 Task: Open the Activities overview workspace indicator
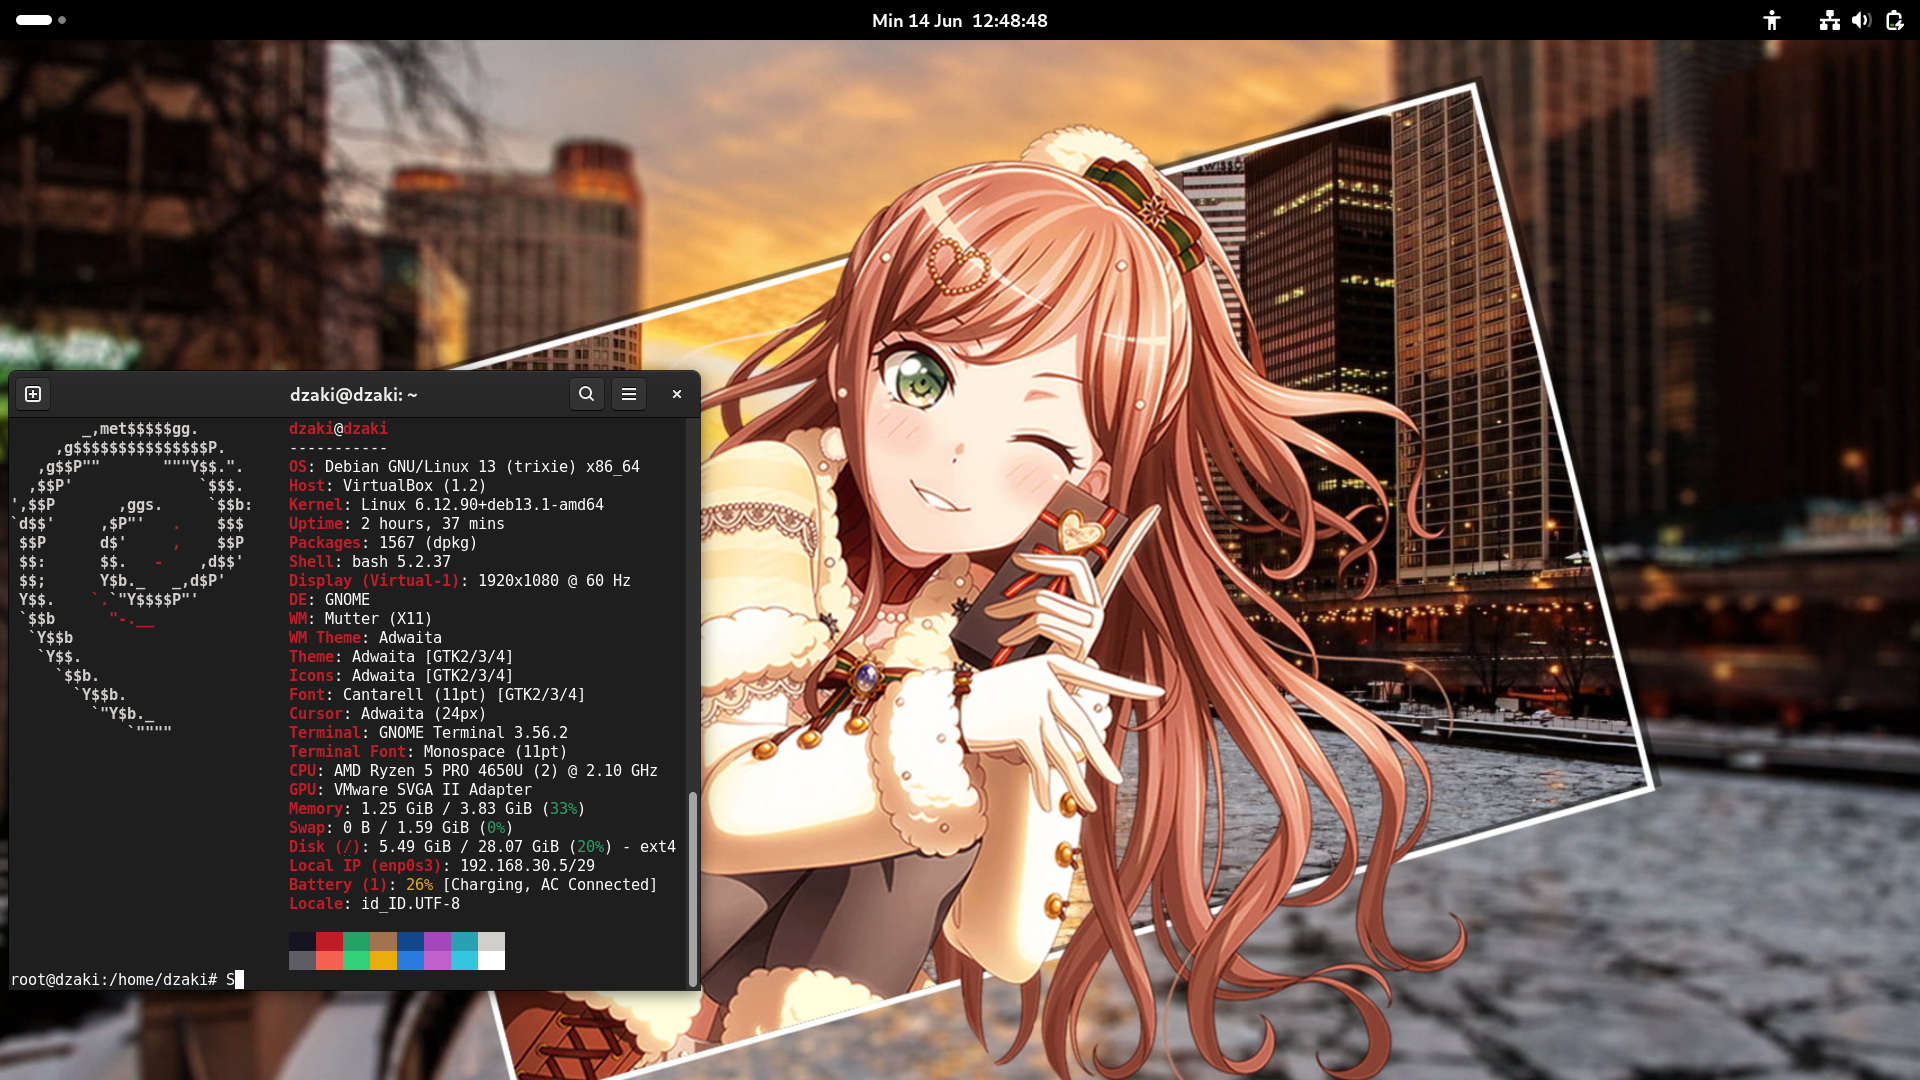[x=40, y=20]
